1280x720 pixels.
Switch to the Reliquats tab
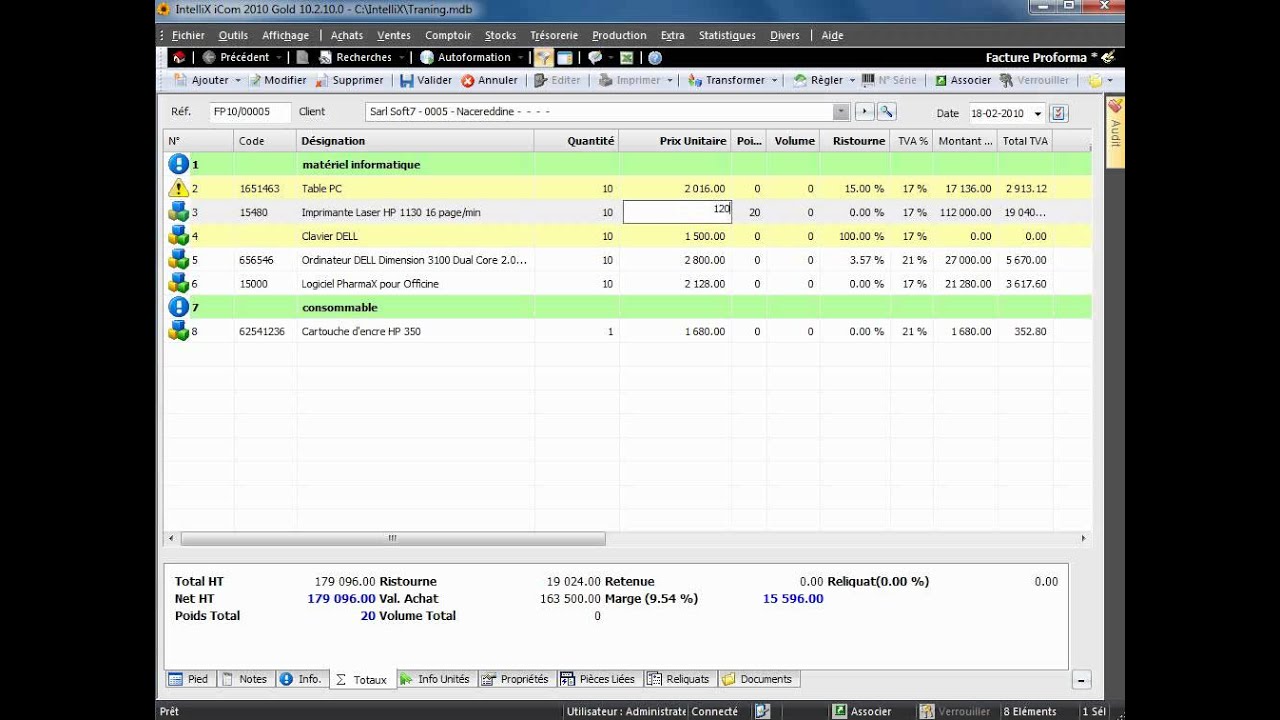(679, 679)
